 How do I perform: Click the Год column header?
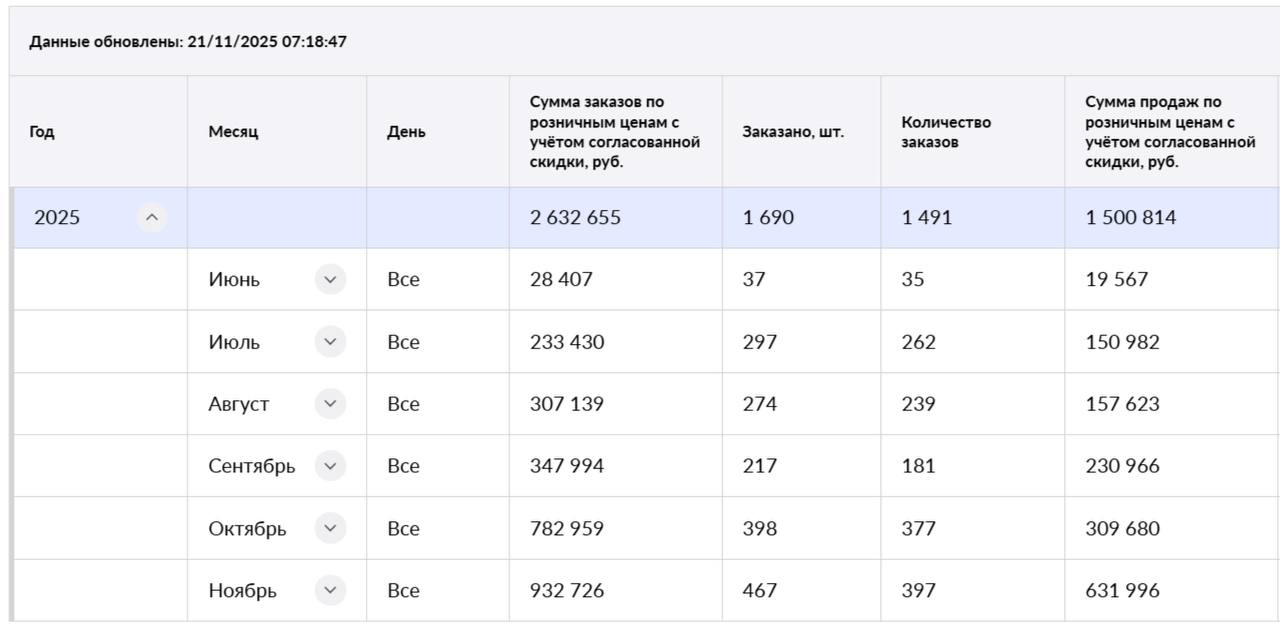click(x=42, y=132)
